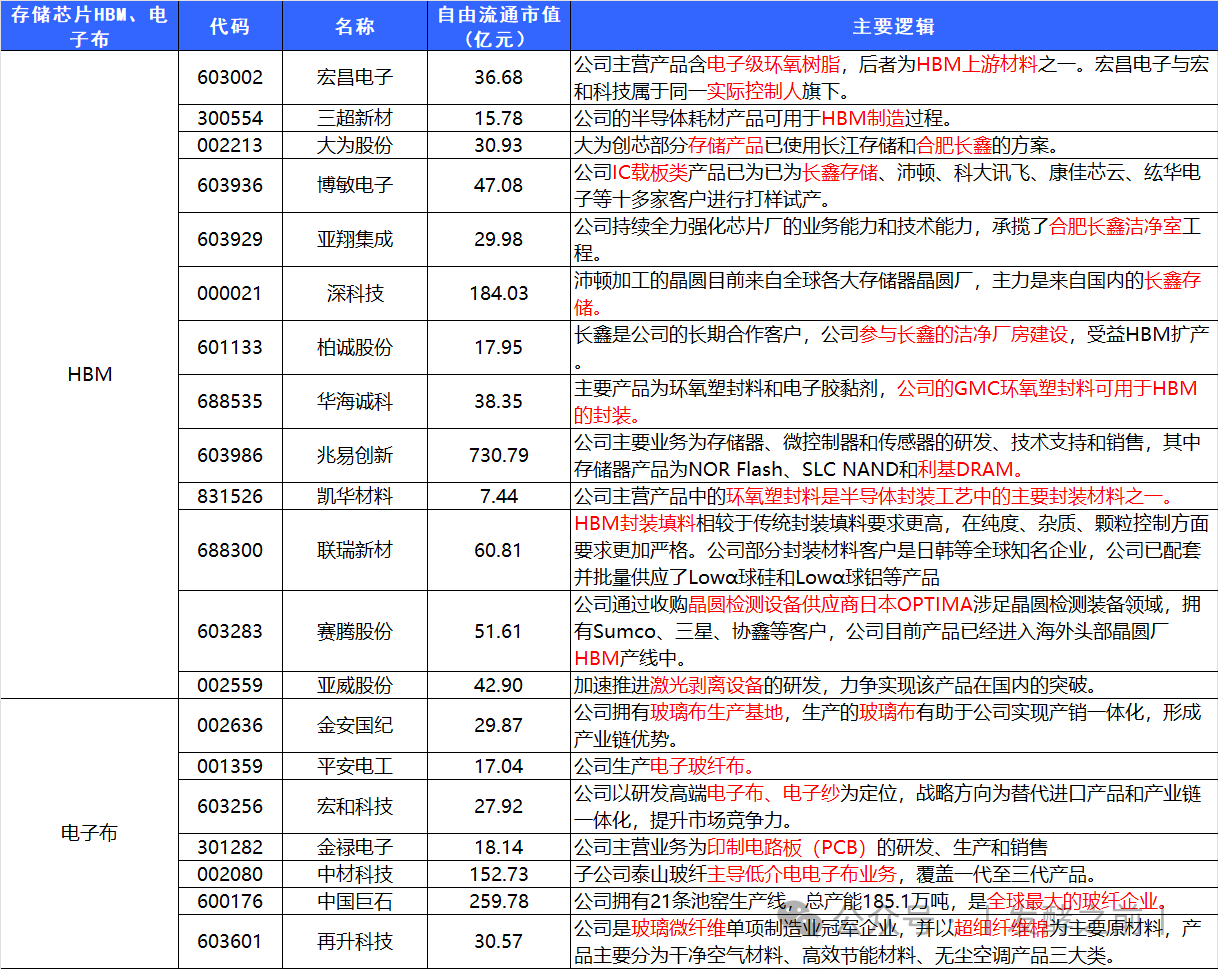Click stock code "300554"
The image size is (1218, 969).
[230, 118]
